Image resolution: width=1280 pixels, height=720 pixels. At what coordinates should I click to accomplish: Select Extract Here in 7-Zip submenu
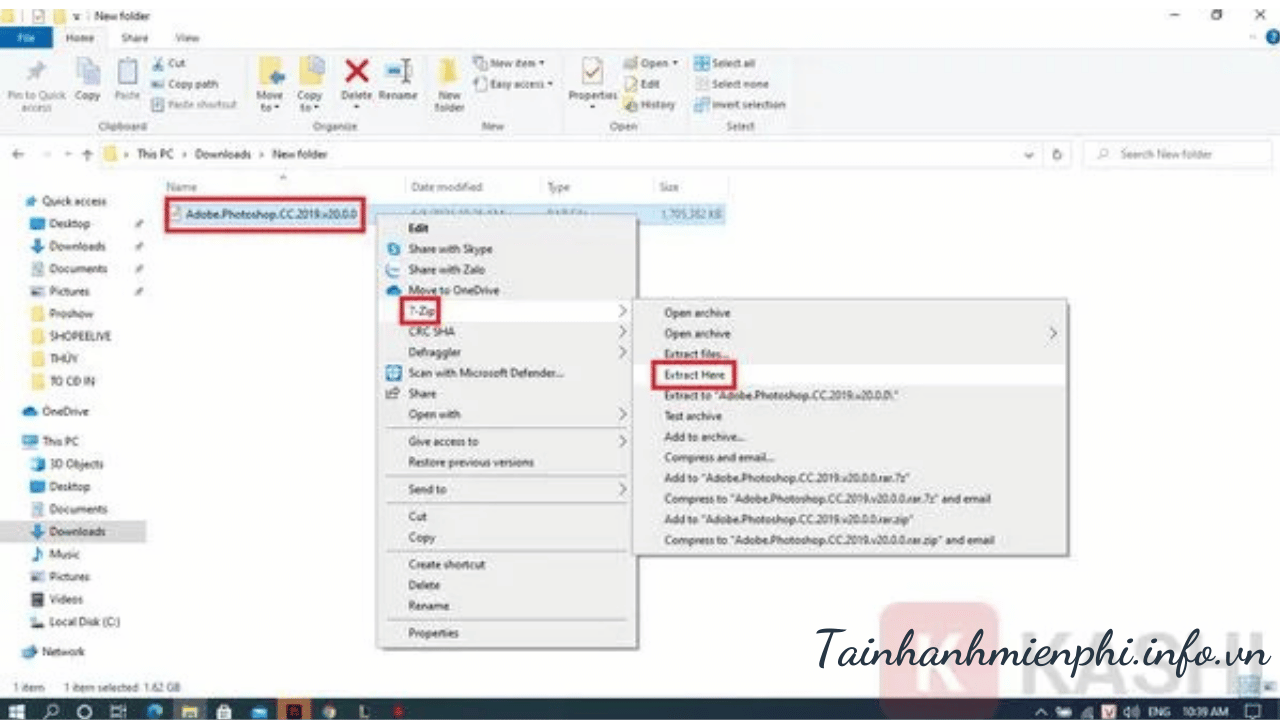693,375
